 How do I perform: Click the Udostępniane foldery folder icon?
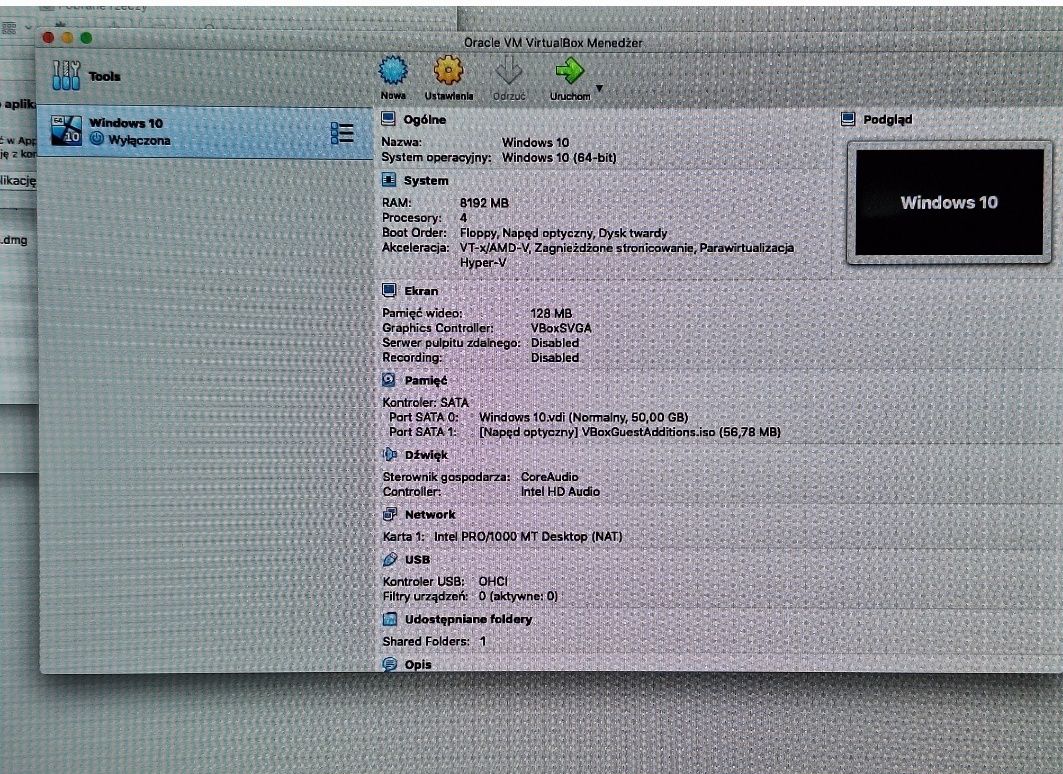pyautogui.click(x=390, y=618)
